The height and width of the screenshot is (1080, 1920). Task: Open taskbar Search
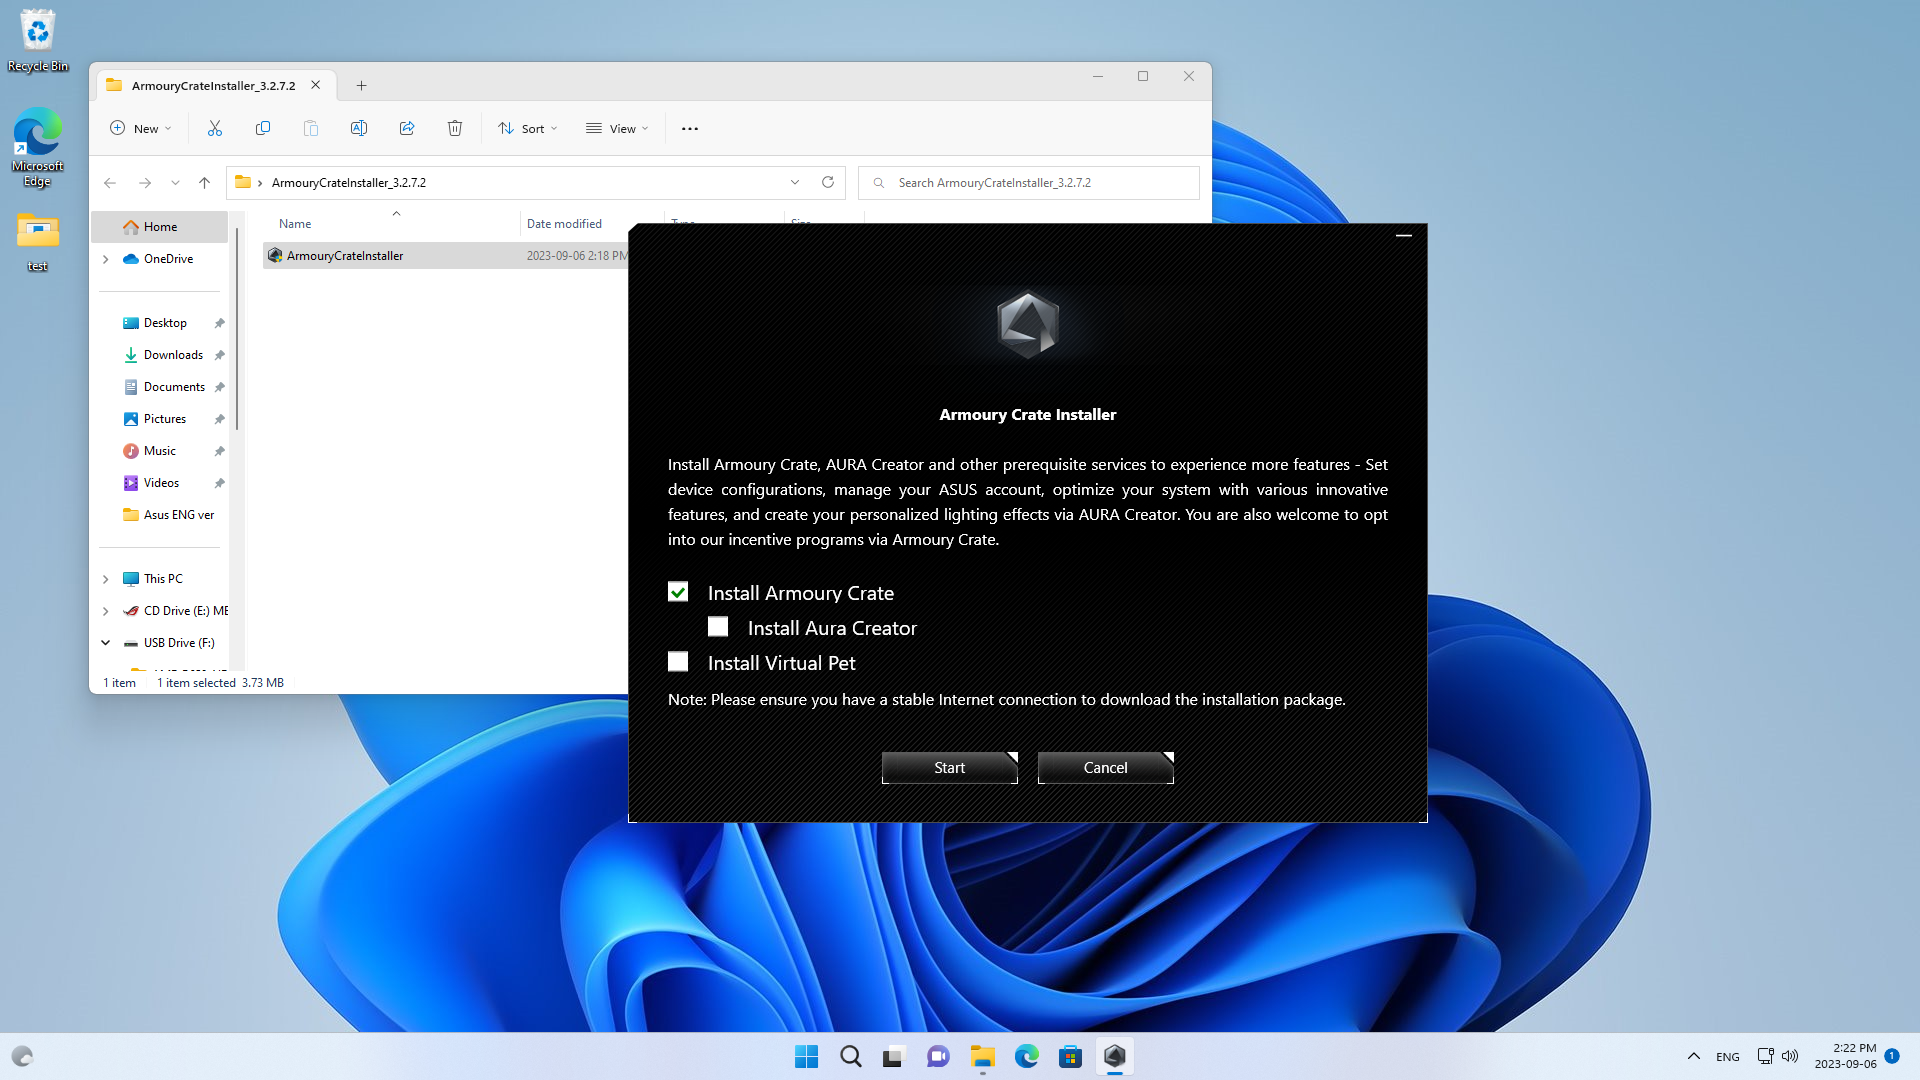pos(850,1056)
